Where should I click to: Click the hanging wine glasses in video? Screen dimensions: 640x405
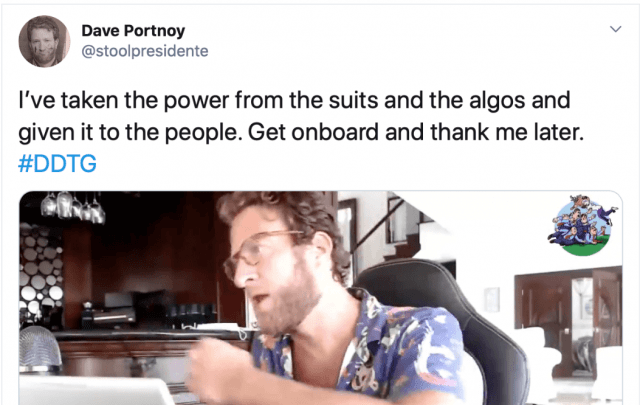coord(73,207)
